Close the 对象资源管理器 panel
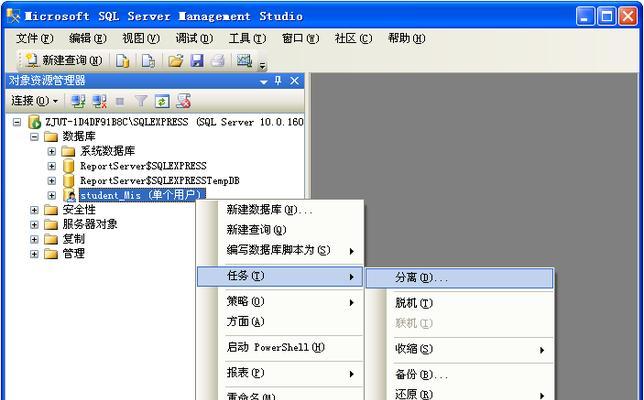The width and height of the screenshot is (644, 400). pyautogui.click(x=294, y=81)
